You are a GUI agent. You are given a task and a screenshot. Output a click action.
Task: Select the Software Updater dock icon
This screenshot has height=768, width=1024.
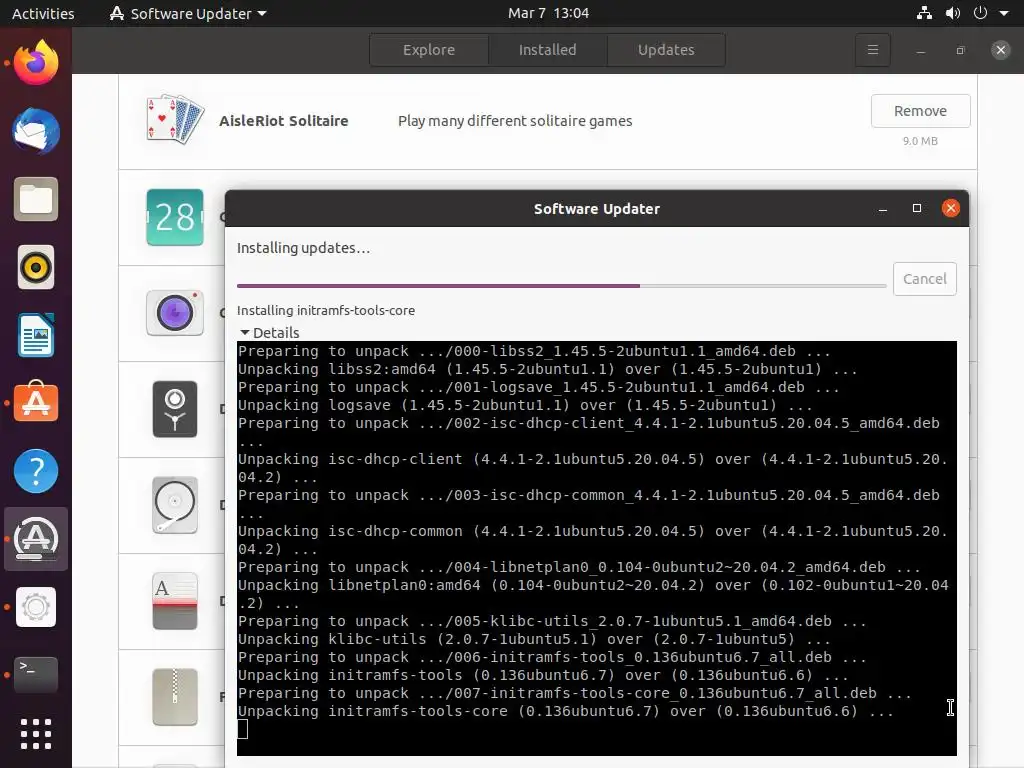(36, 539)
